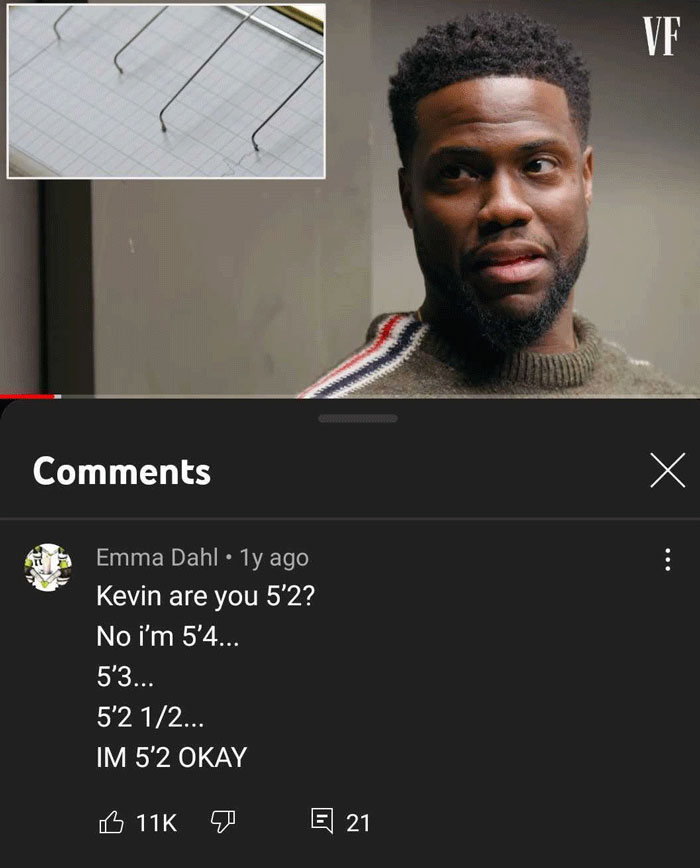Tap the 11K like count
Screen dimensions: 700x868
pyautogui.click(x=157, y=823)
